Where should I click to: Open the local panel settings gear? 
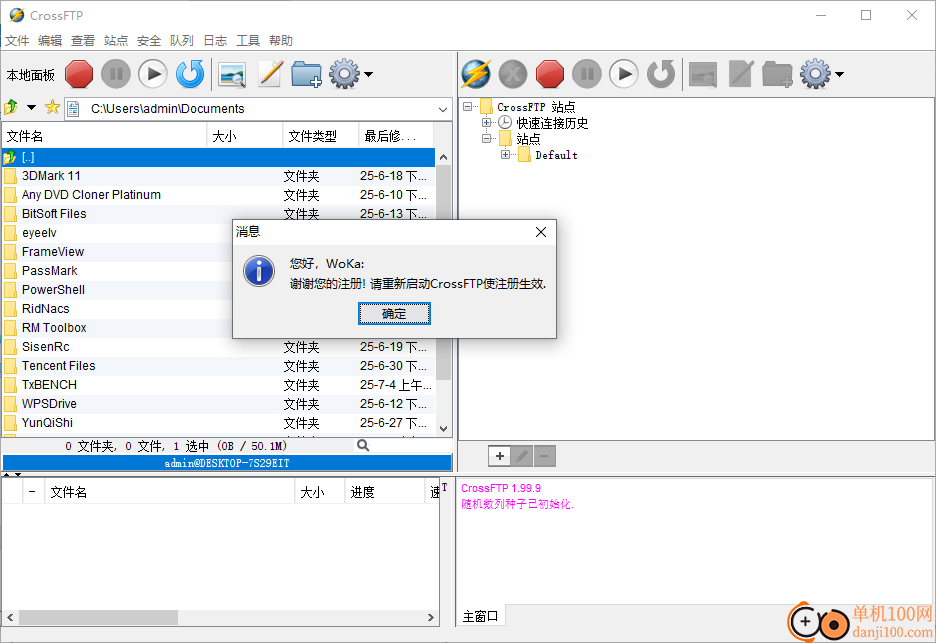344,75
